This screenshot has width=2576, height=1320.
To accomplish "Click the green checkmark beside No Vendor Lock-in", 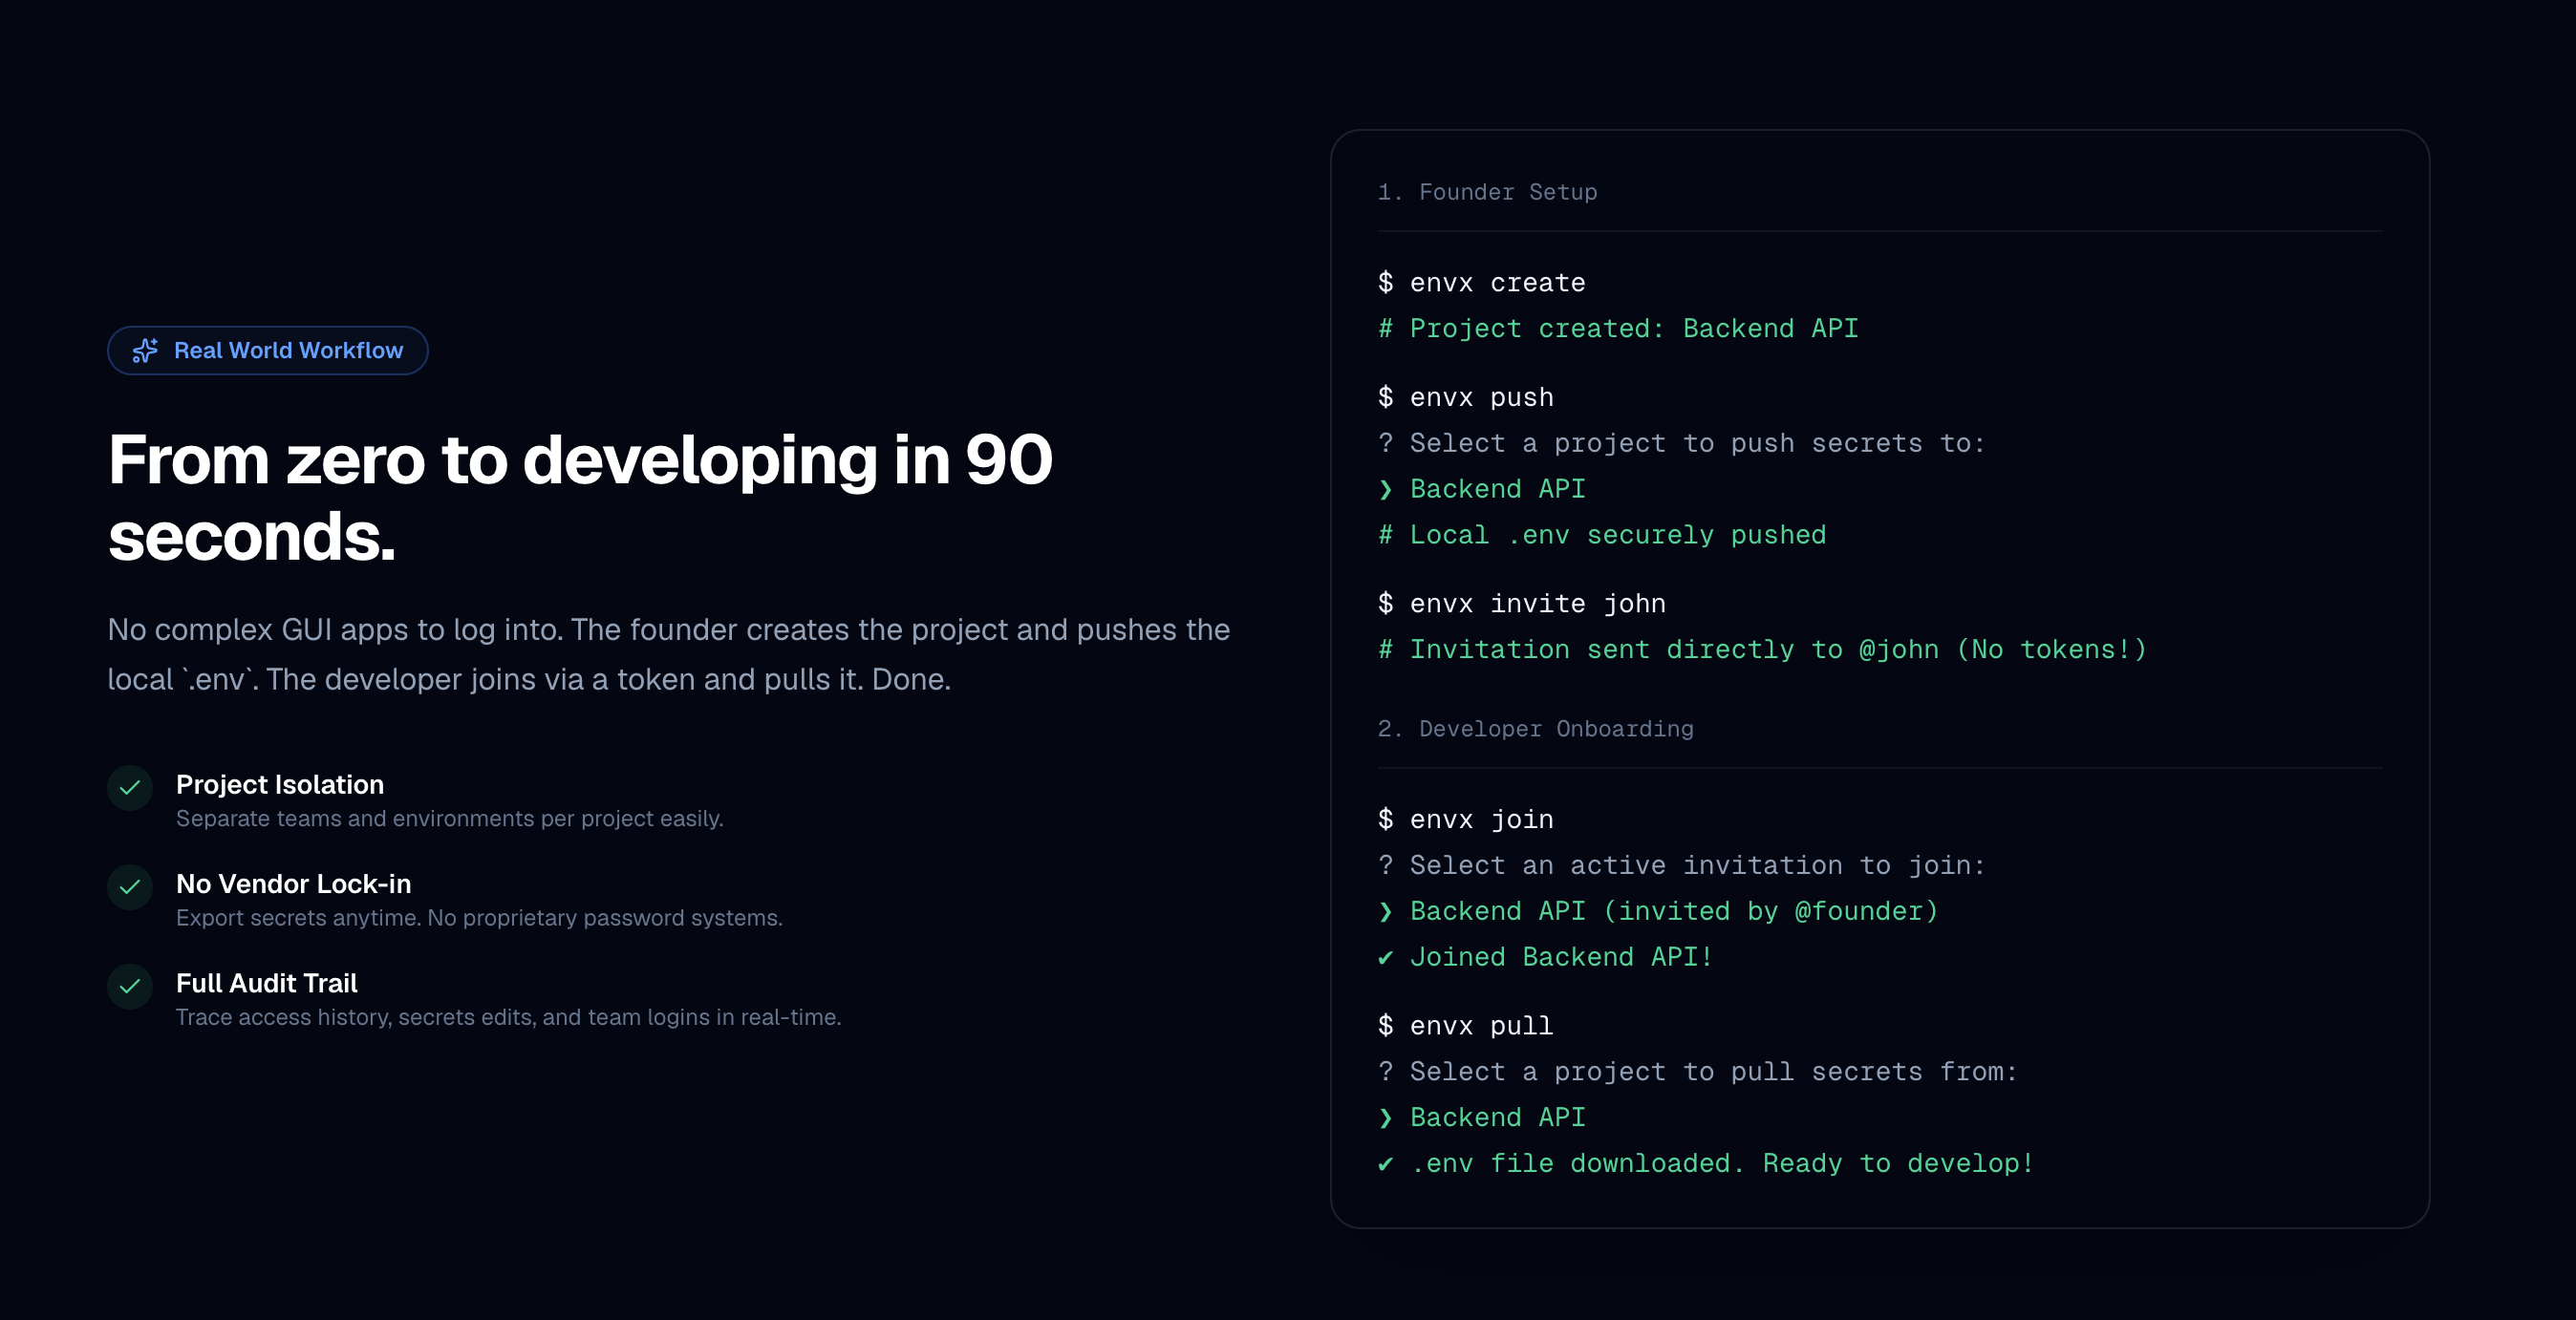I will click(x=130, y=887).
